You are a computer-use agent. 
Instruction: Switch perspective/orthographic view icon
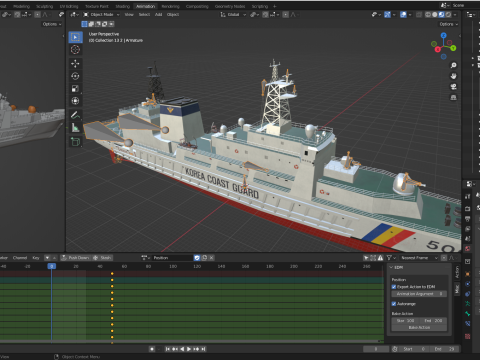(x=454, y=97)
